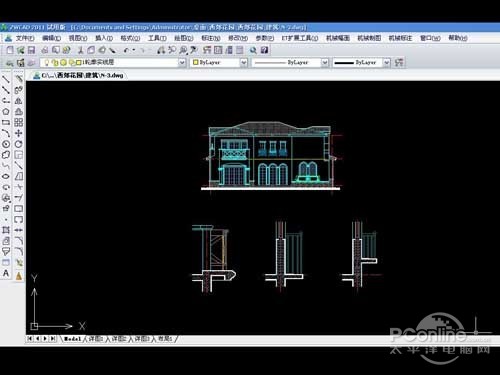Open the 文件 (File) menu
Image resolution: width=500 pixels, height=375 pixels.
tap(21, 38)
